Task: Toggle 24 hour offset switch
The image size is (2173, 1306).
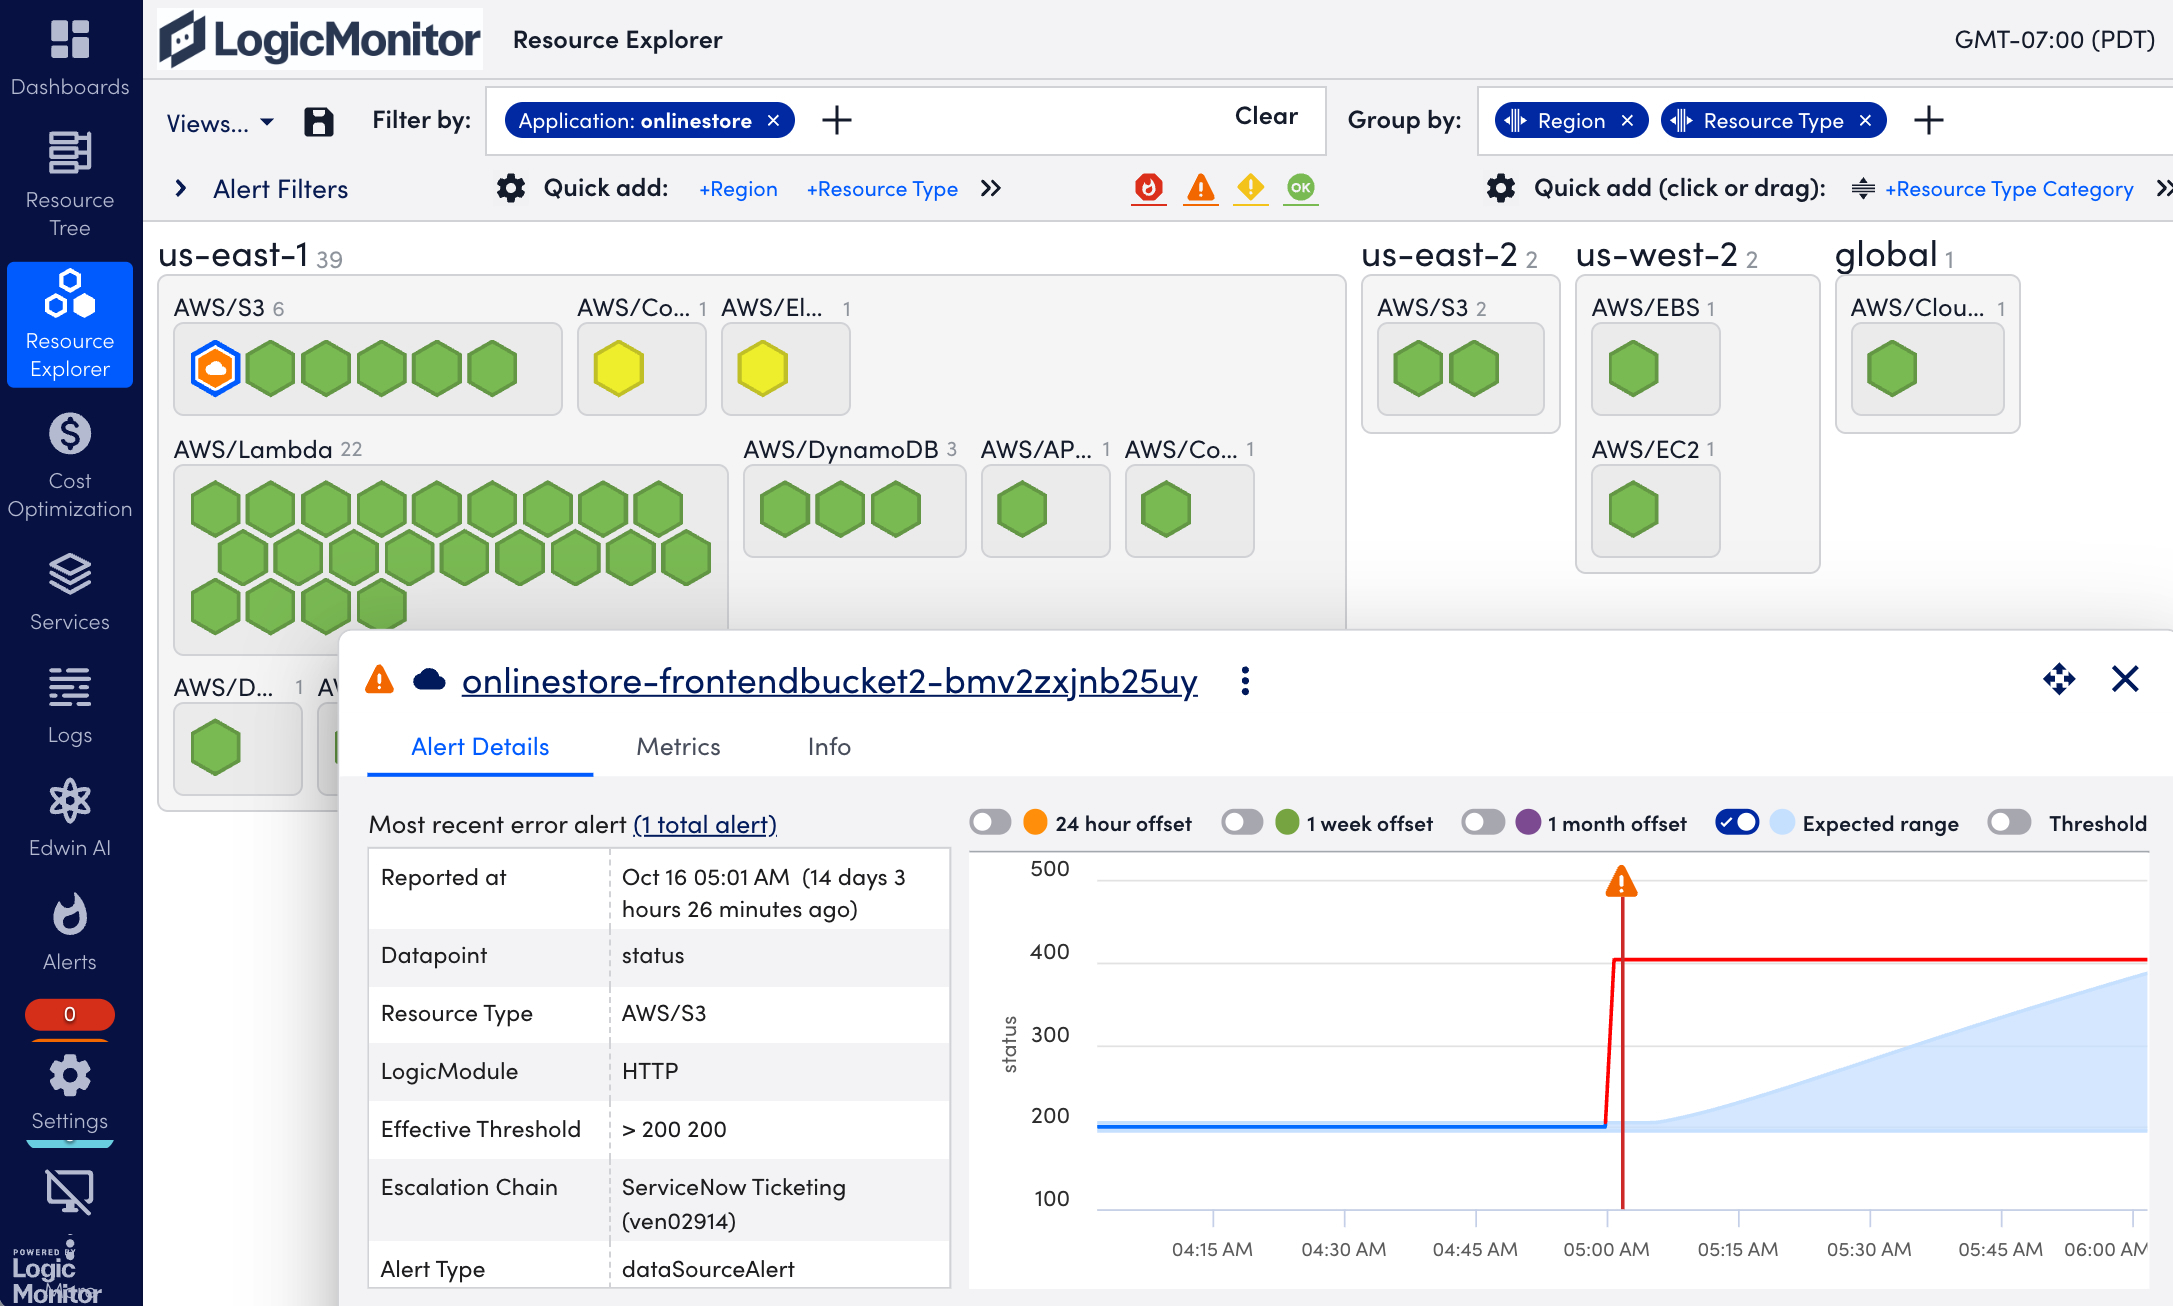Action: pyautogui.click(x=990, y=822)
